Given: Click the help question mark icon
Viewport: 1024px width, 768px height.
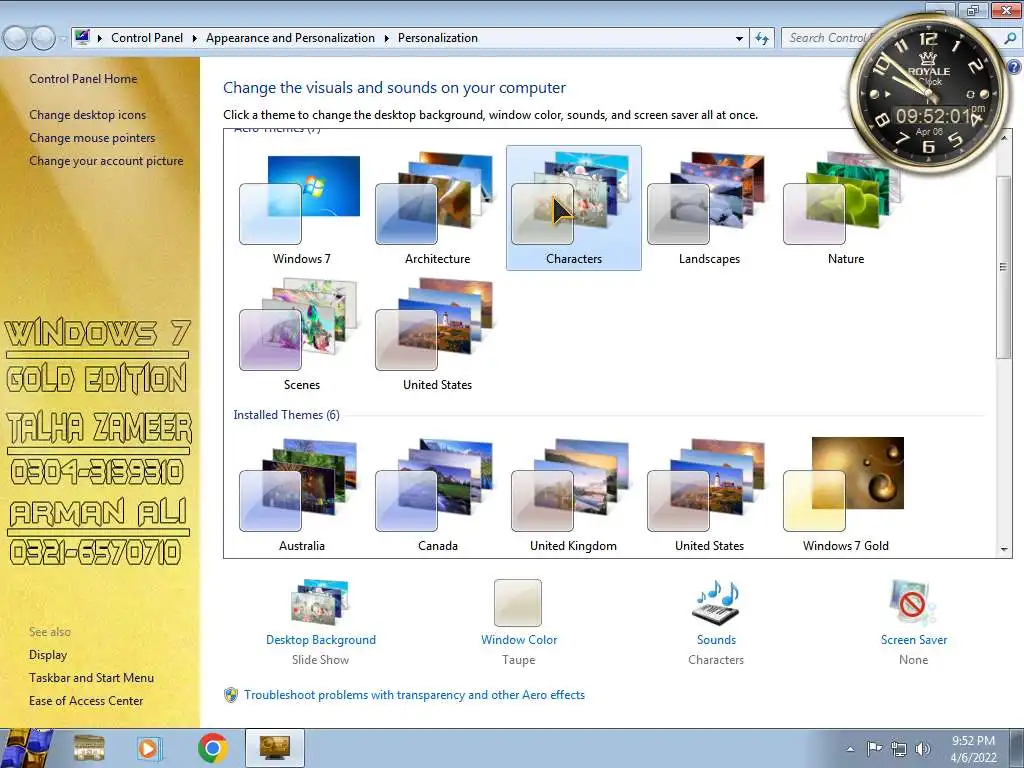Looking at the screenshot, I should [x=1015, y=67].
